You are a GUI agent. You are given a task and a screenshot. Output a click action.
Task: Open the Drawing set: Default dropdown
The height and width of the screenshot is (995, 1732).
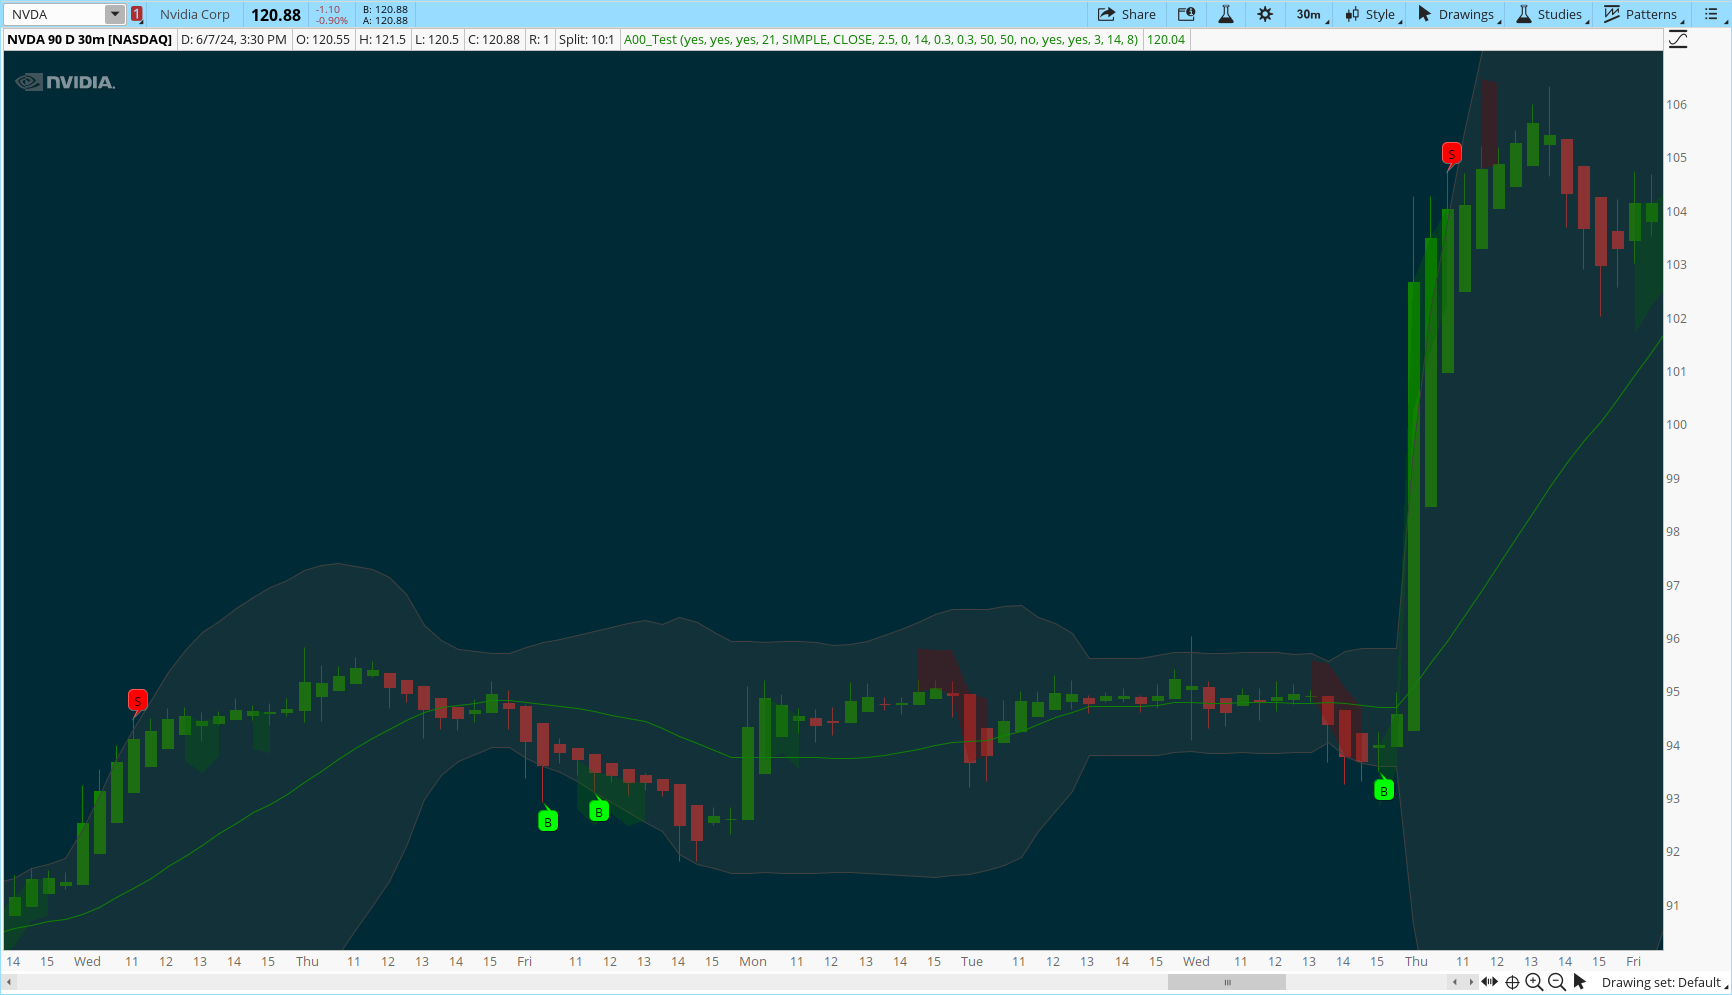[1664, 982]
